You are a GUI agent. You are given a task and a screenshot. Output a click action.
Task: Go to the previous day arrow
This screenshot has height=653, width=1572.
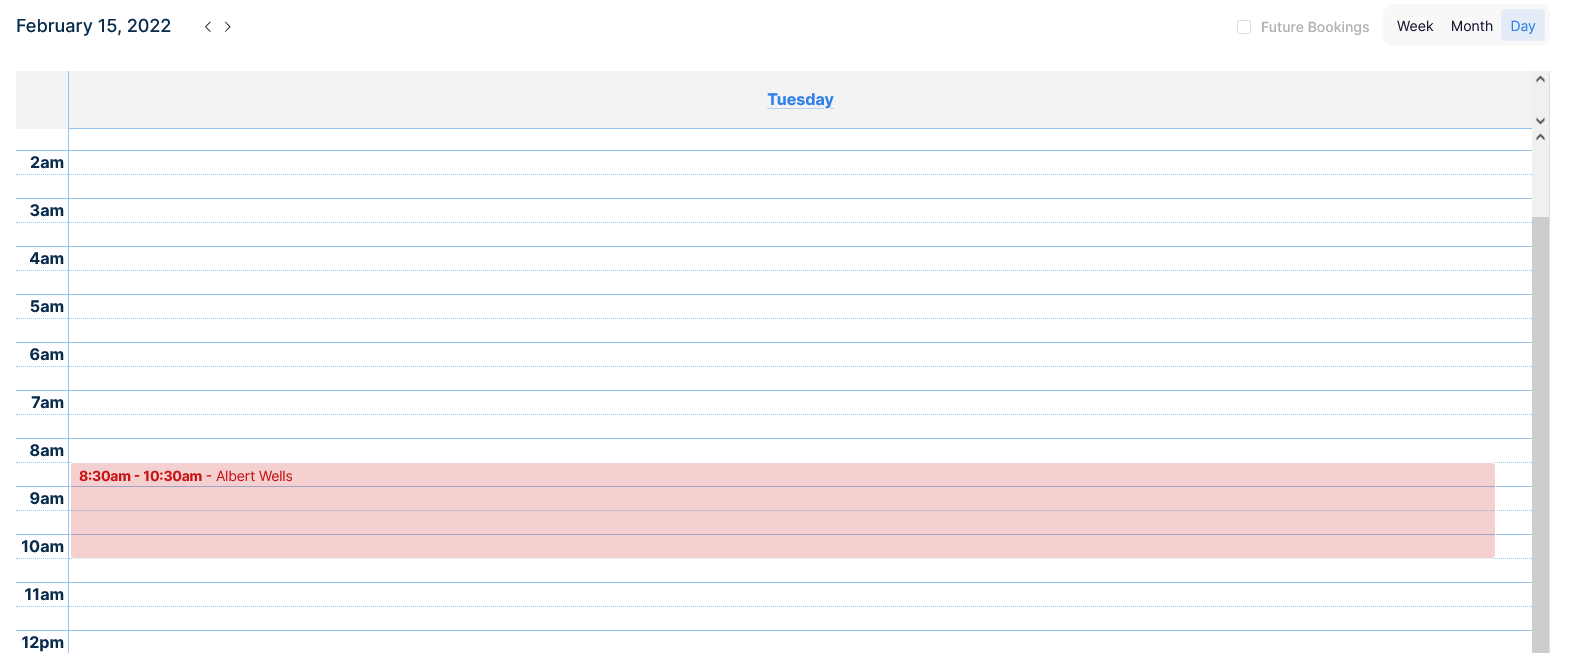click(x=207, y=27)
